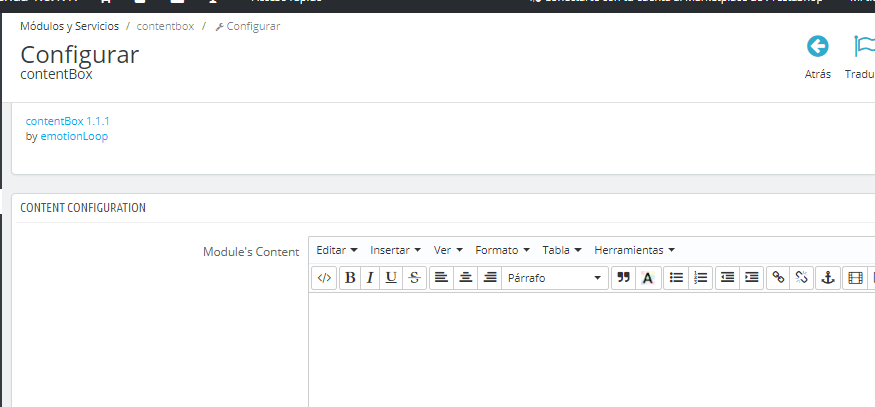Expand the Tabla menu
This screenshot has height=407, width=875.
coord(561,250)
